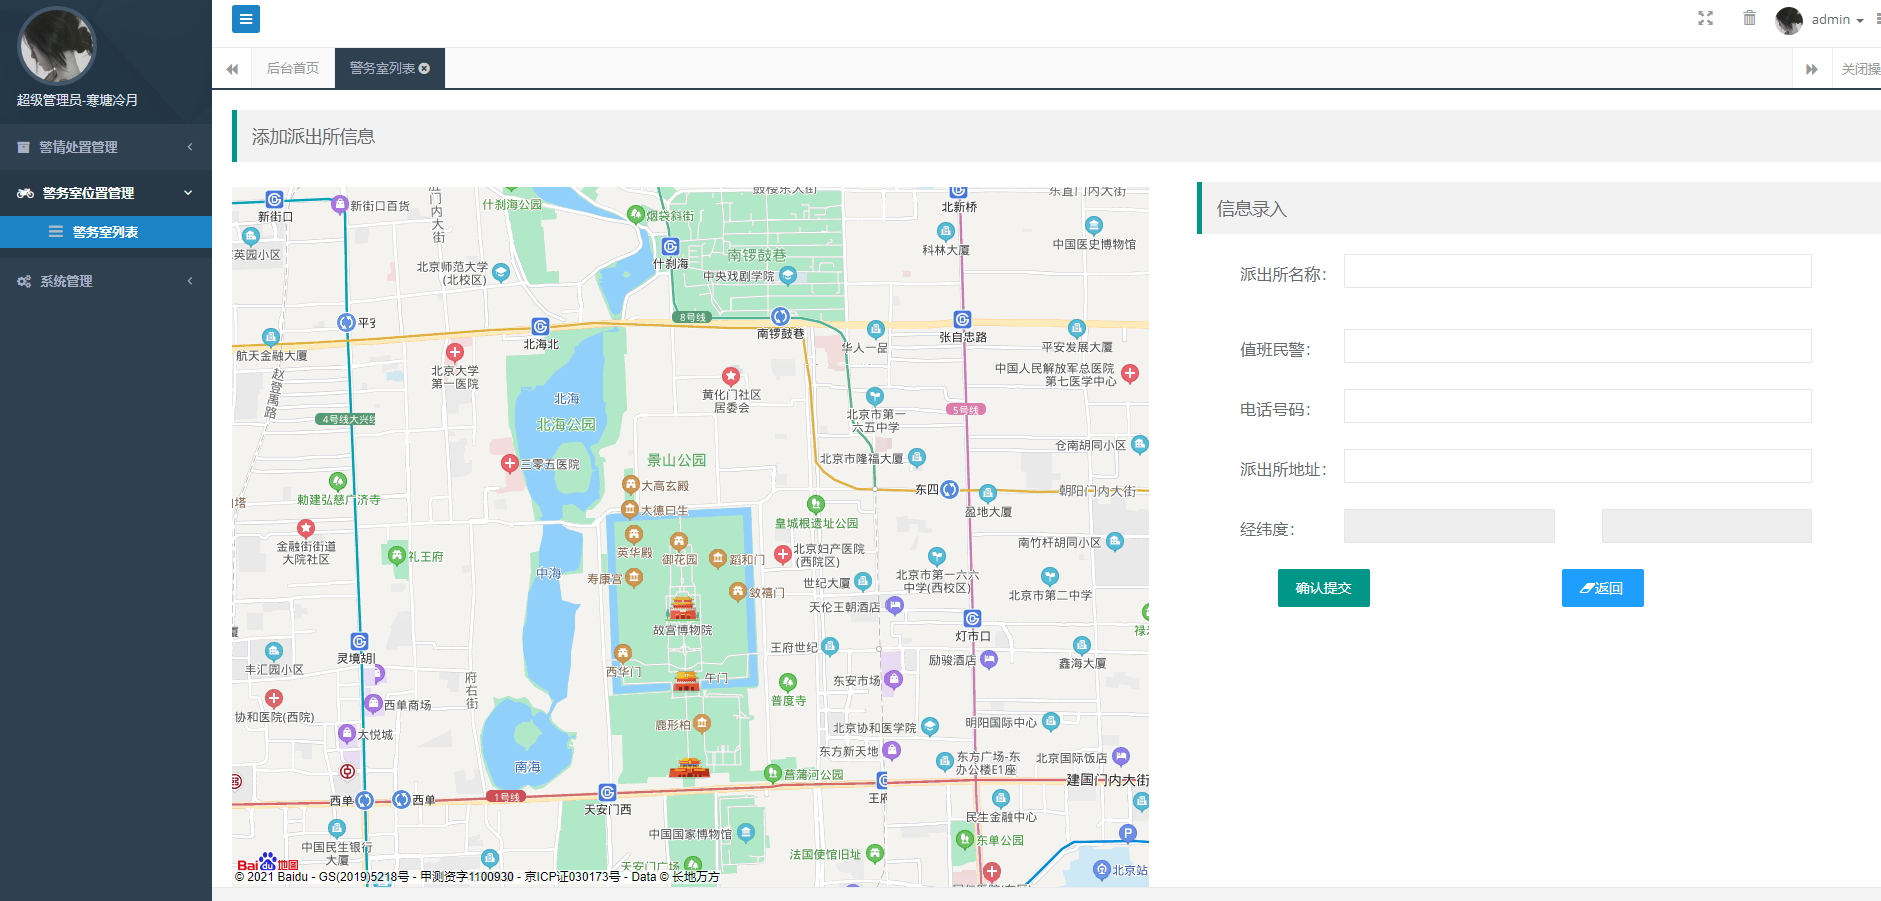The width and height of the screenshot is (1881, 901).
Task: Click the 北京大学第一医院 hospital marker
Action: coord(455,352)
